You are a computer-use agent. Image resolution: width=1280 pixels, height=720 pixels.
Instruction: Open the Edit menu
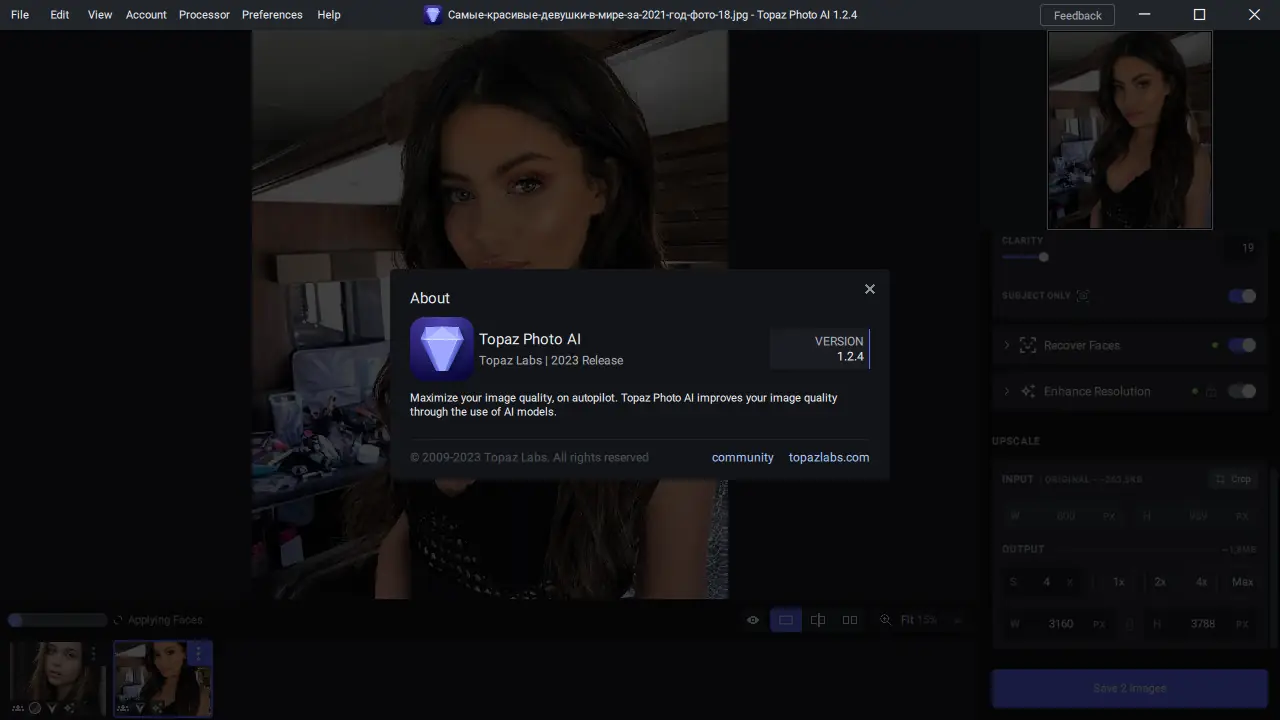pyautogui.click(x=60, y=15)
